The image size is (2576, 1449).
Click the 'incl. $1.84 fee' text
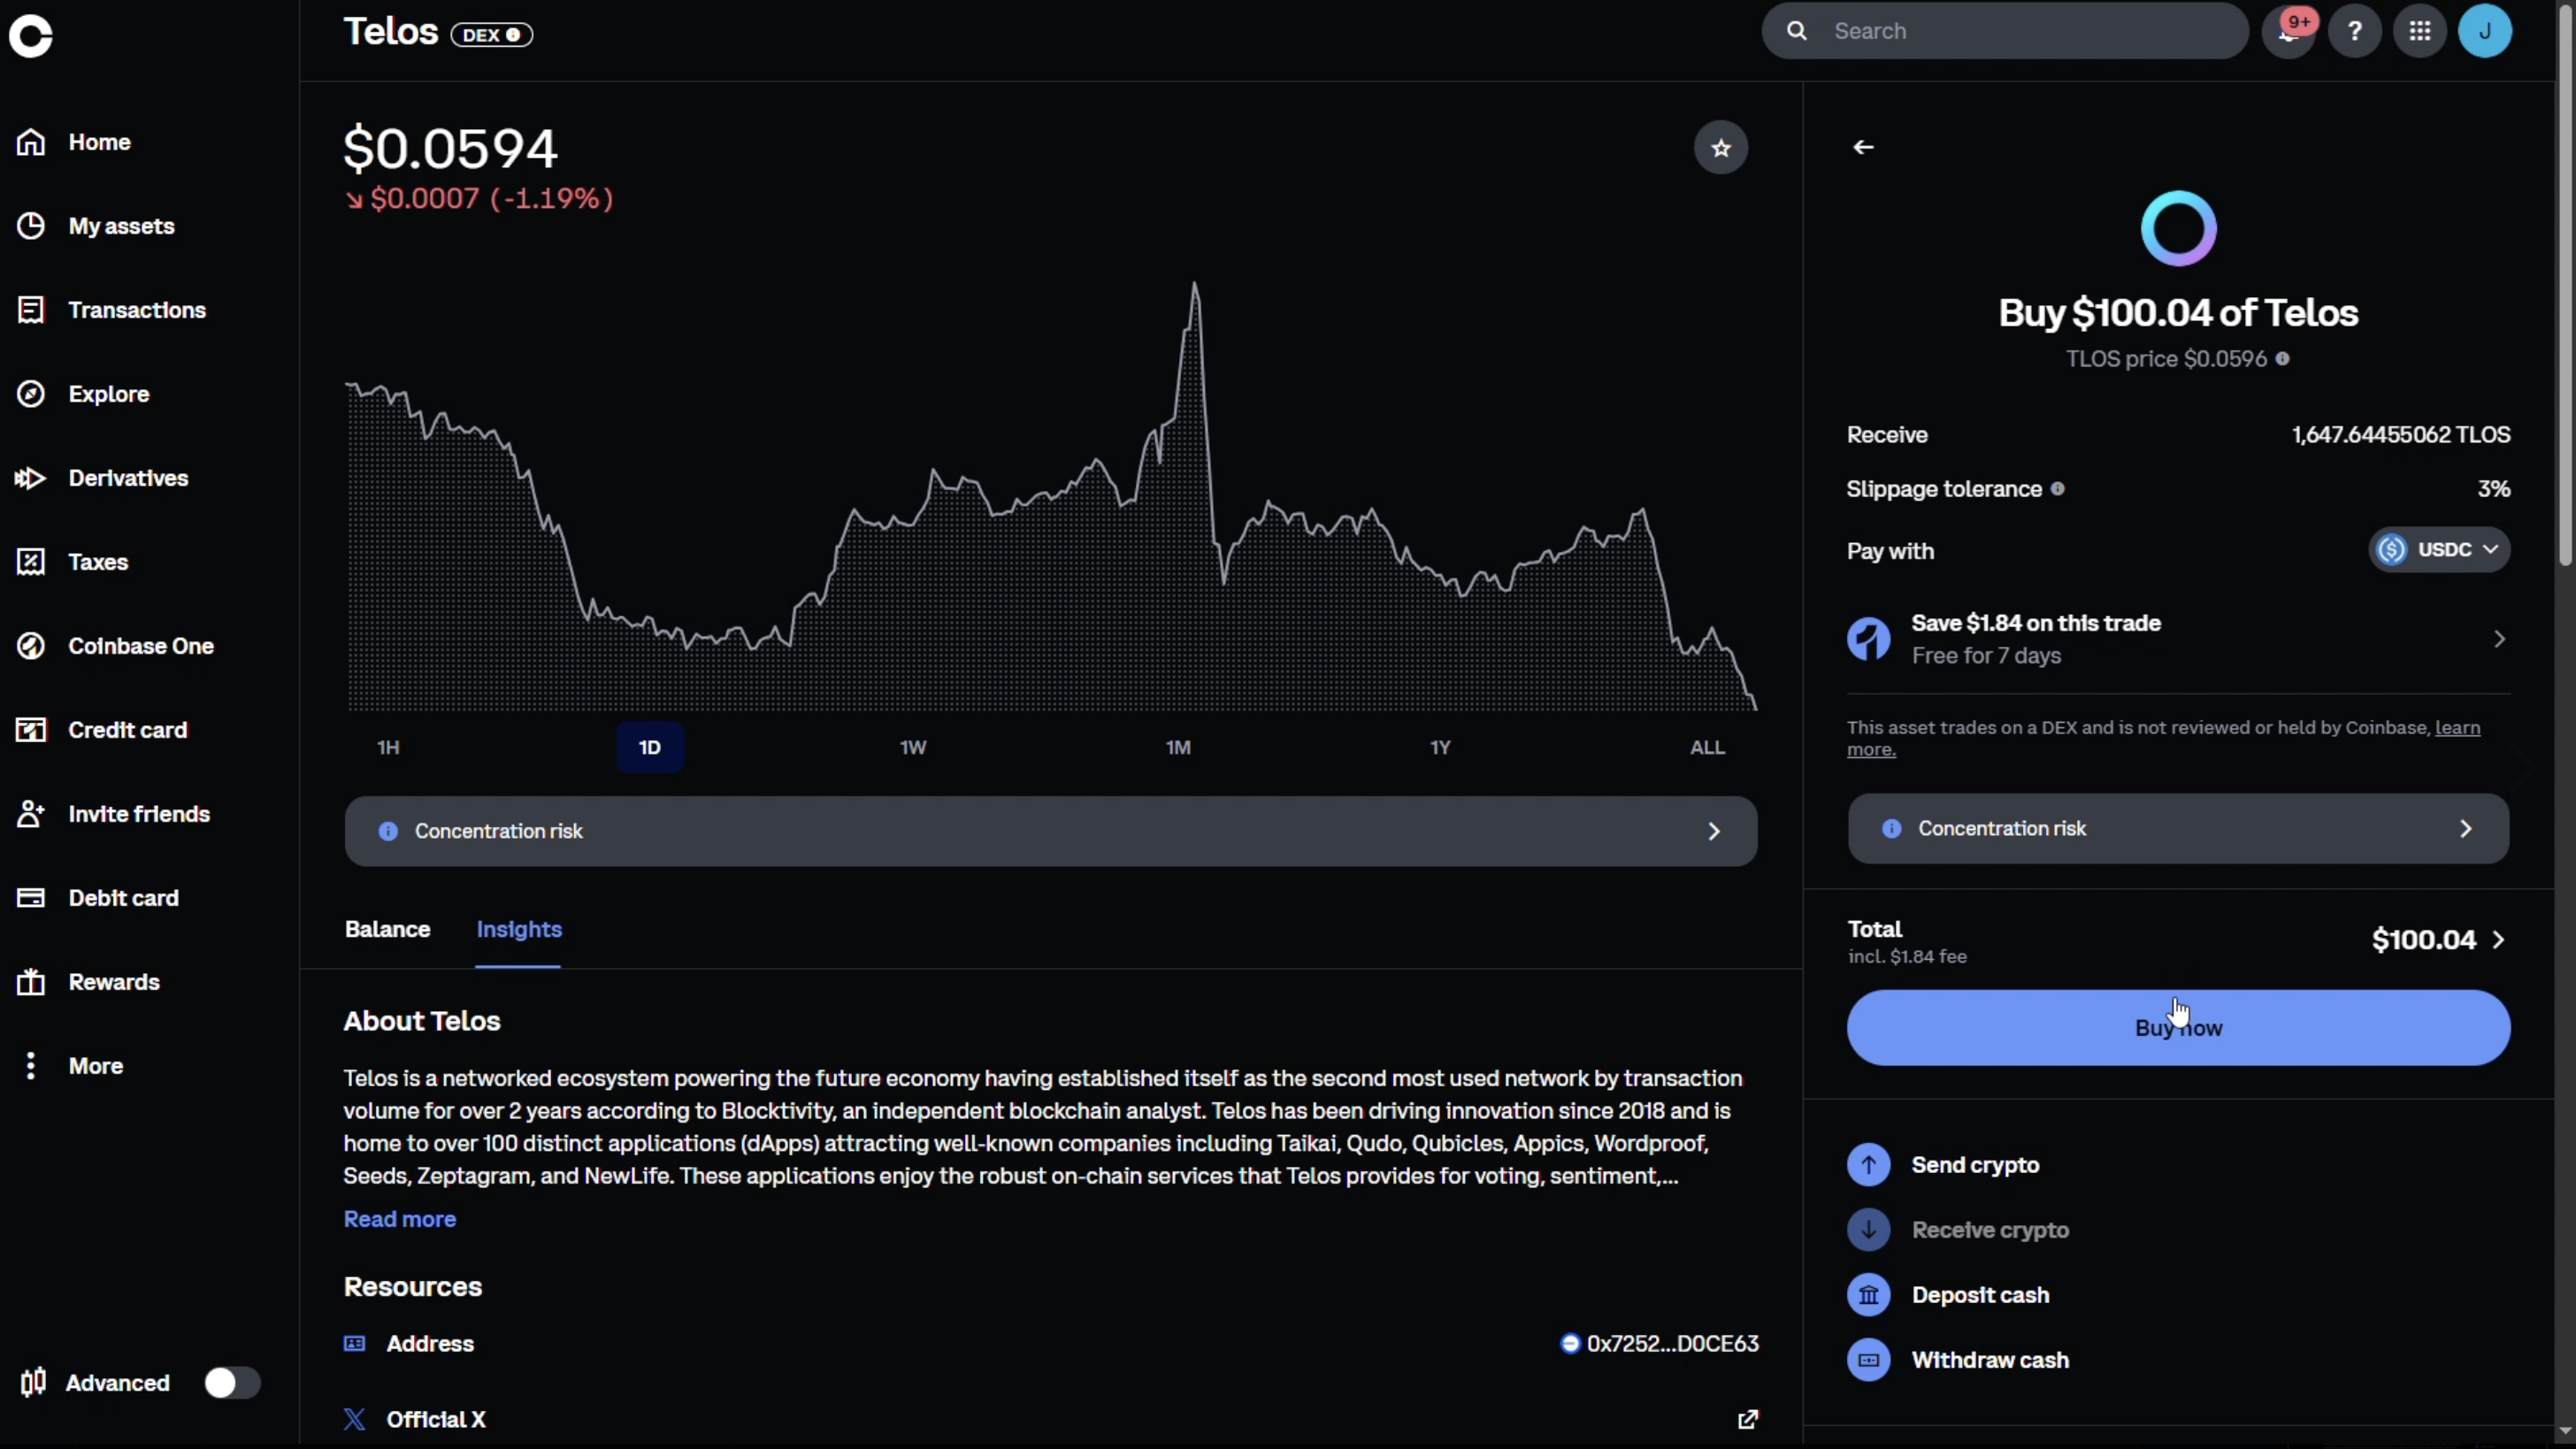(x=1907, y=957)
